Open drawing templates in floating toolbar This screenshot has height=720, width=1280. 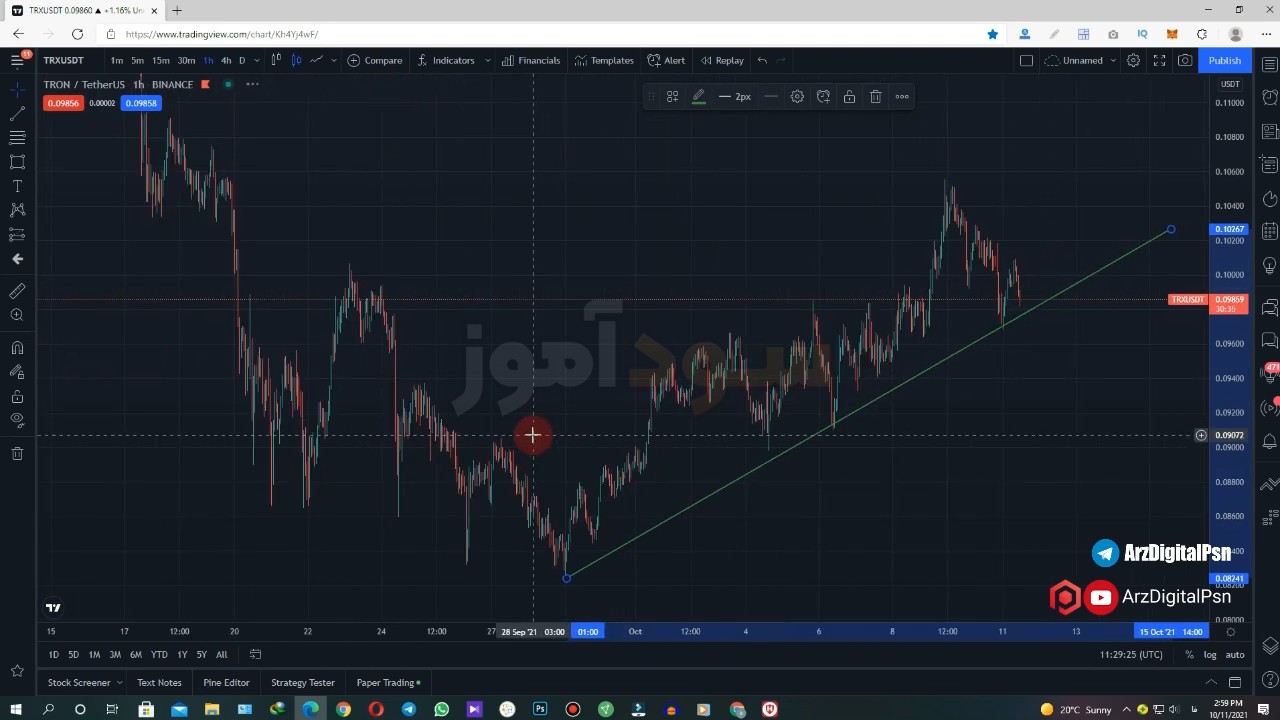[x=673, y=97]
